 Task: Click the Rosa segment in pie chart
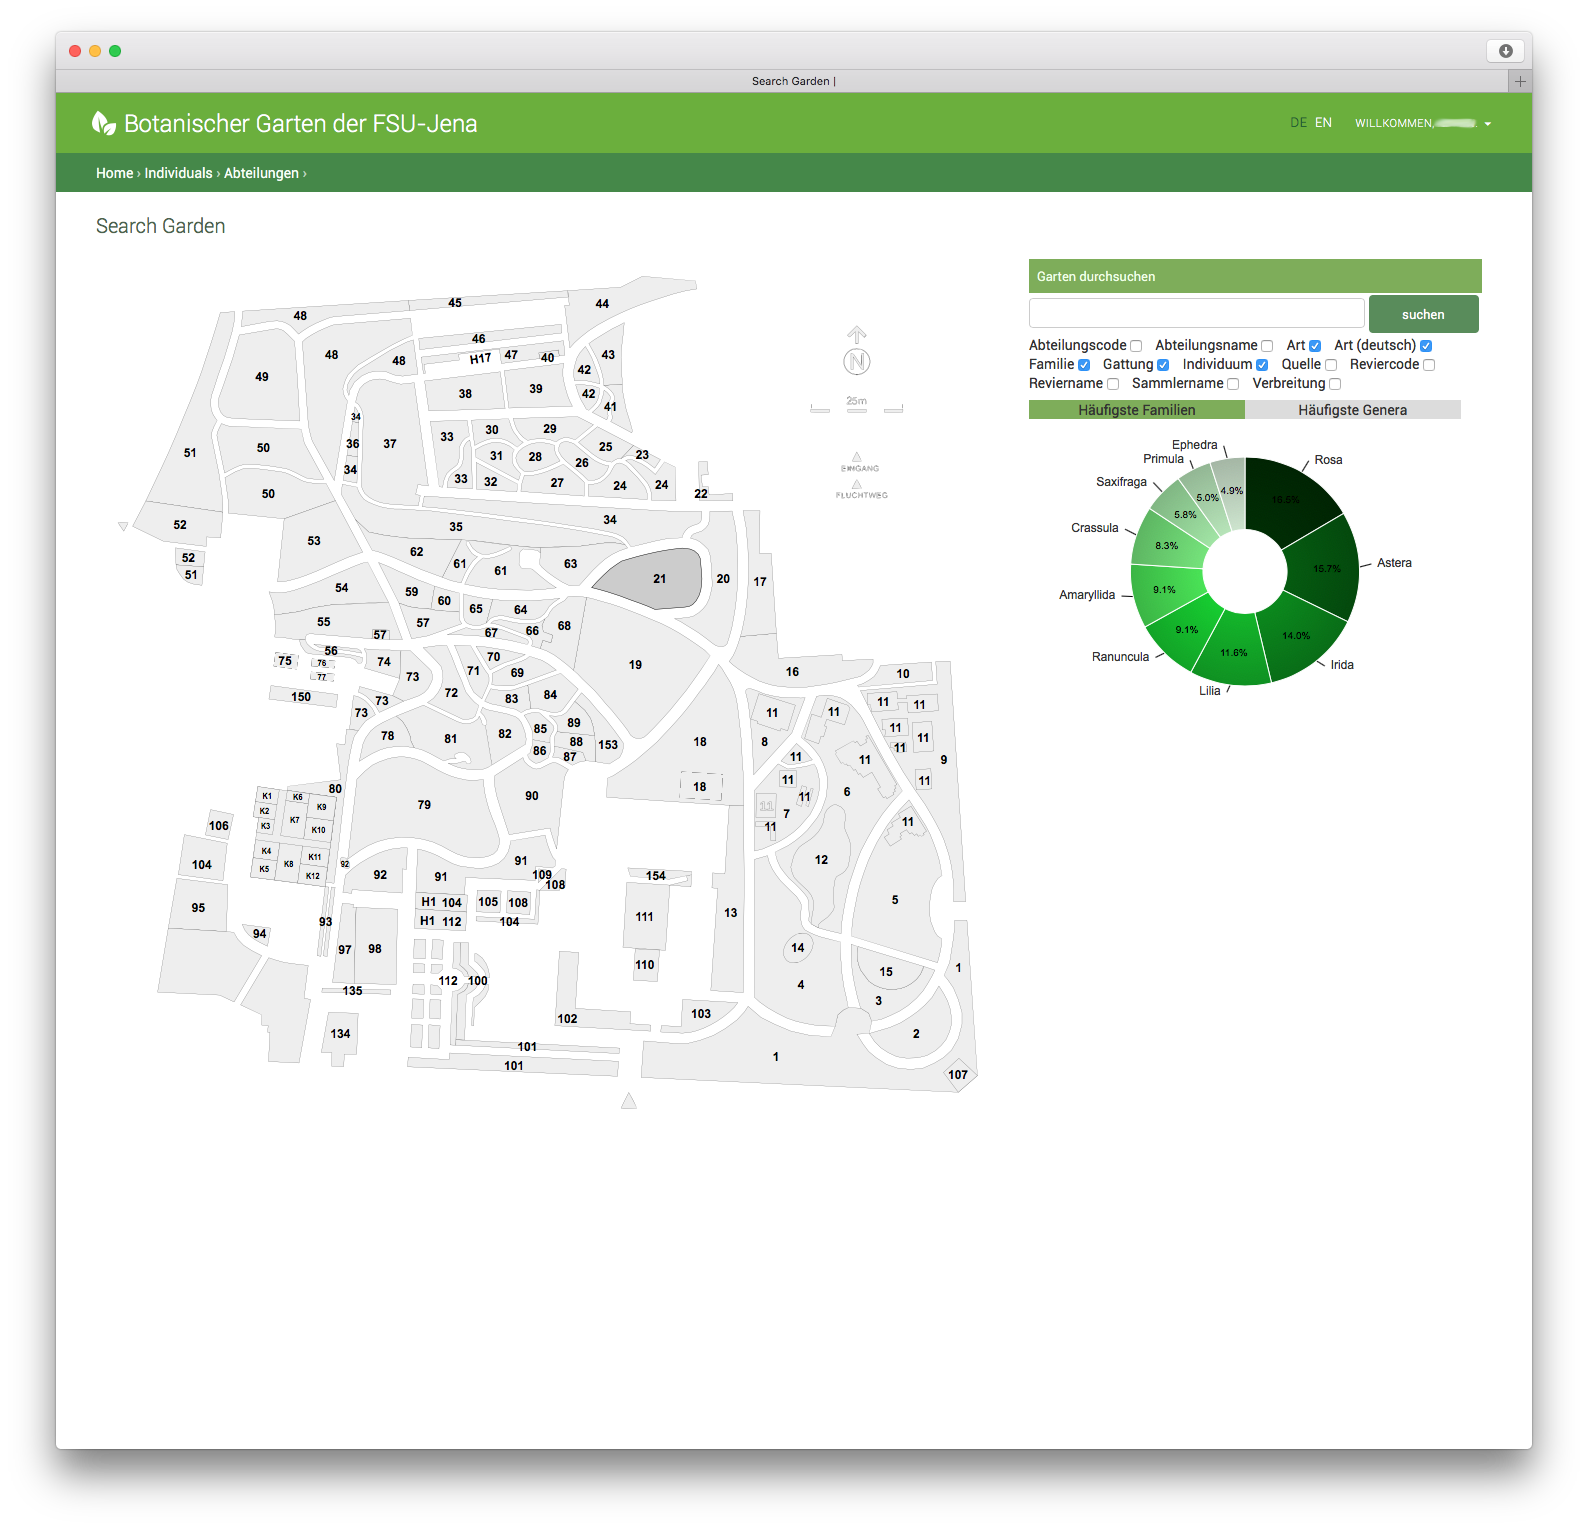pos(1290,495)
